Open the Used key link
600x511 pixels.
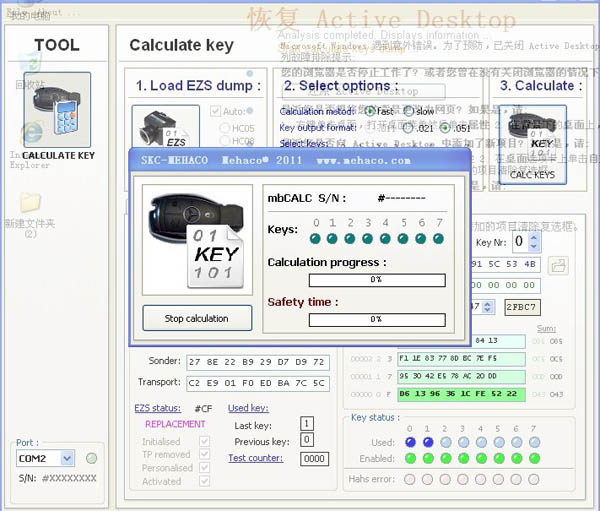tap(248, 408)
